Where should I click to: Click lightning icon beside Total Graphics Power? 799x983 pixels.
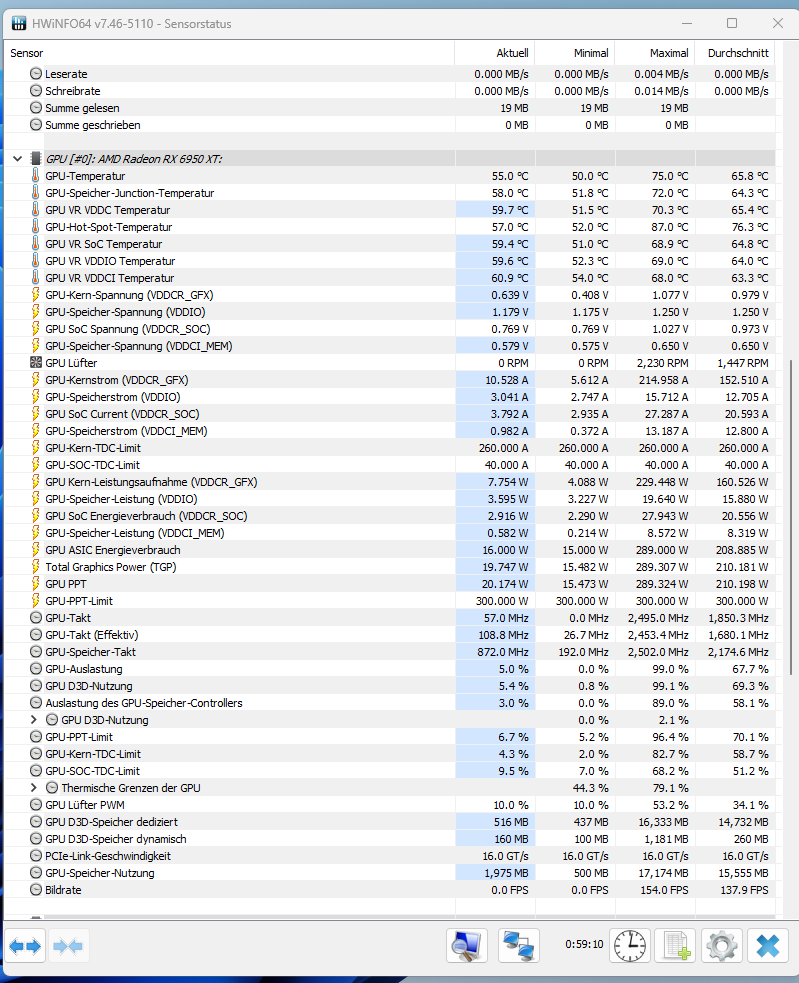(x=35, y=567)
